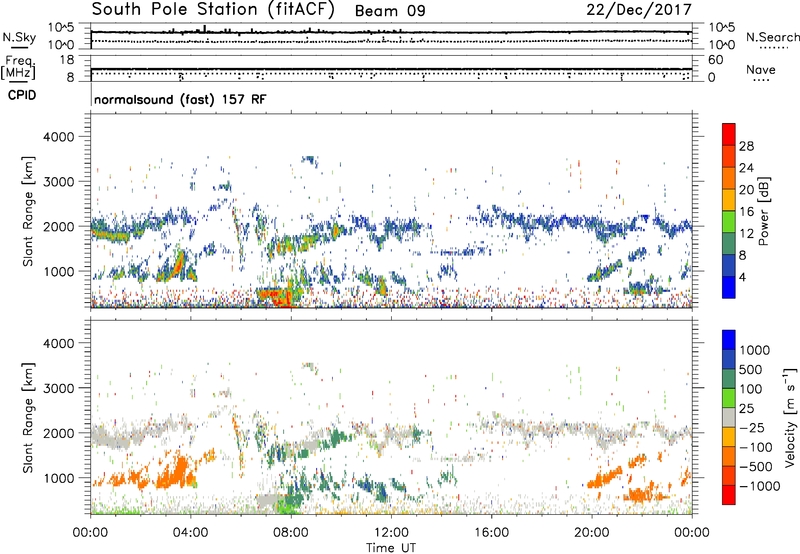Screen dimensions: 800x554
Task: Click the '4000' tick on Power panel
Action: tap(58, 137)
